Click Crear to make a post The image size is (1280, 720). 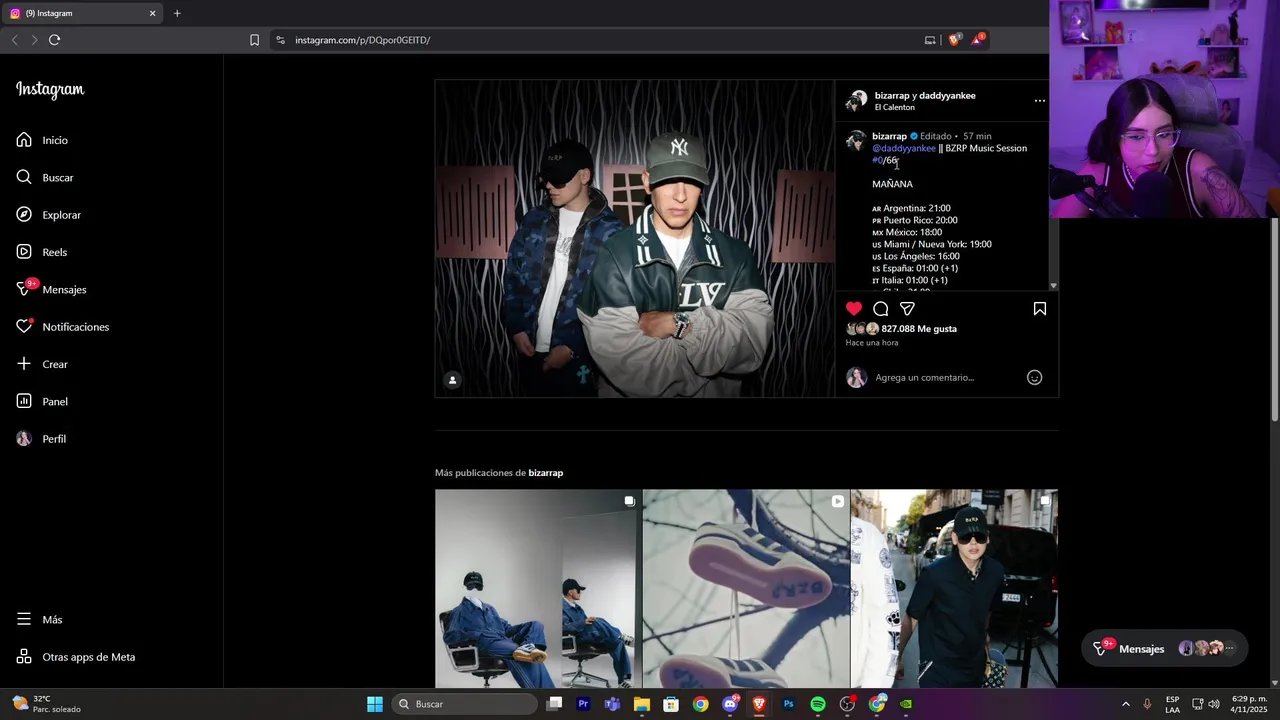[42, 364]
